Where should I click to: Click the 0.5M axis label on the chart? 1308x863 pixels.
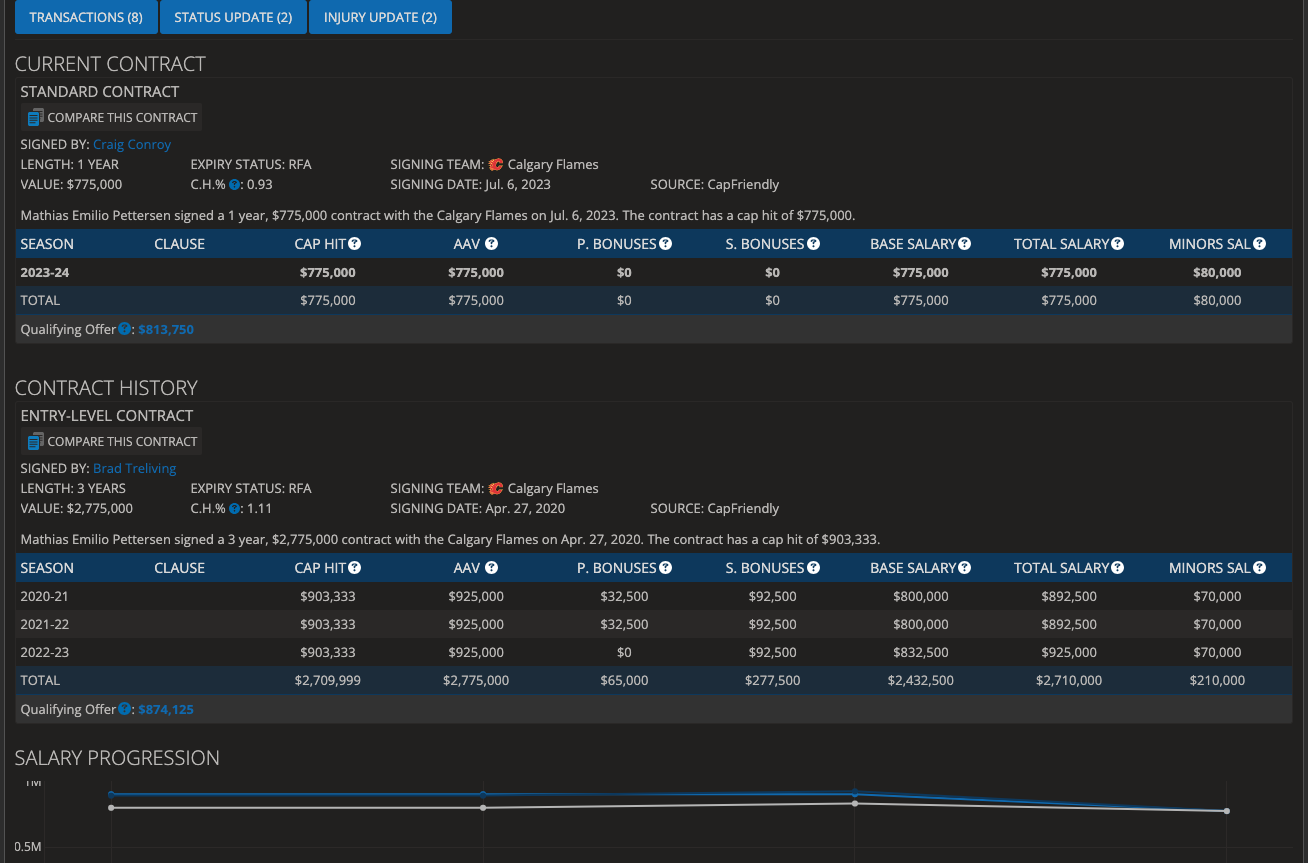[28, 847]
